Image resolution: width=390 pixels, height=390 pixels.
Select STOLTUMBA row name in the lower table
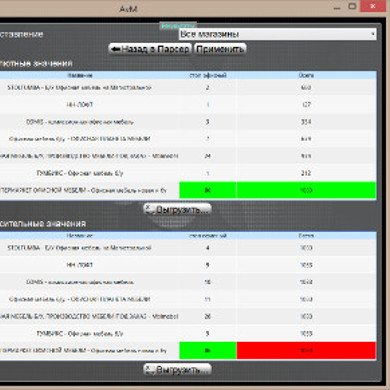tap(79, 248)
